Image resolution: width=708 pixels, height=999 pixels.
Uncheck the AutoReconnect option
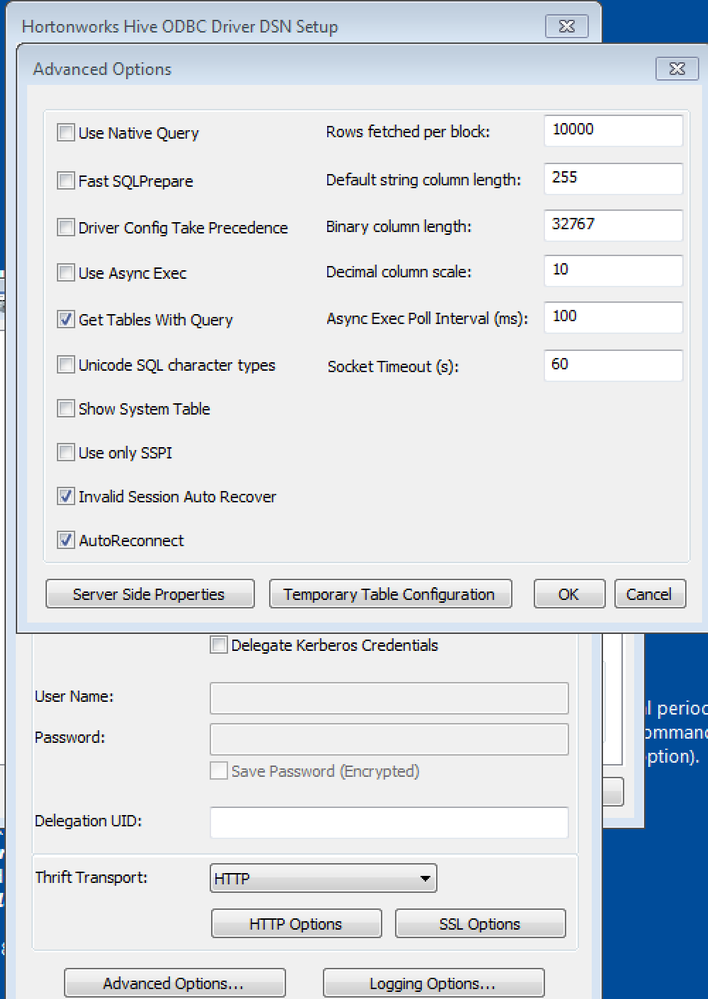click(x=66, y=540)
